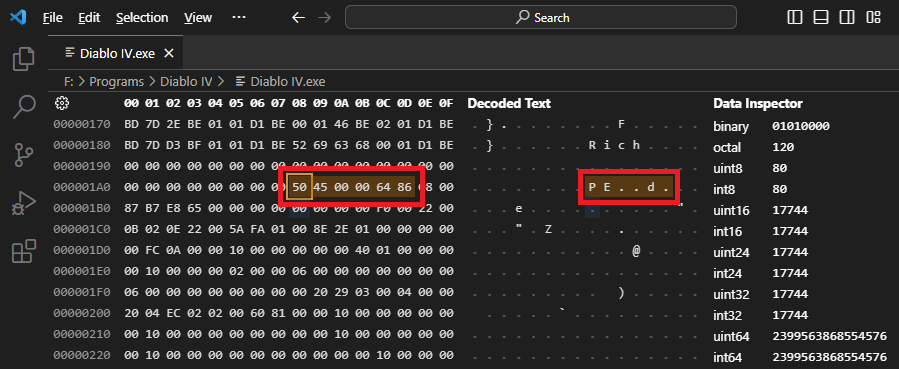
Task: Toggle the secondary side bar layout
Action: (847, 17)
